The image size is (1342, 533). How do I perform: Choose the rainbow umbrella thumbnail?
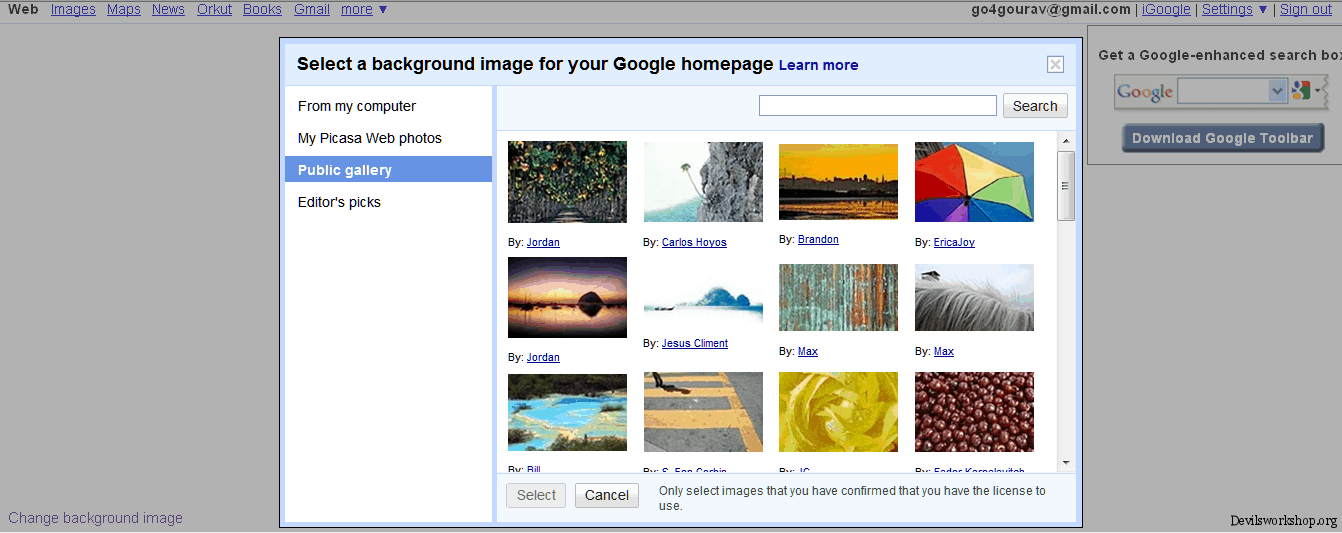point(974,182)
